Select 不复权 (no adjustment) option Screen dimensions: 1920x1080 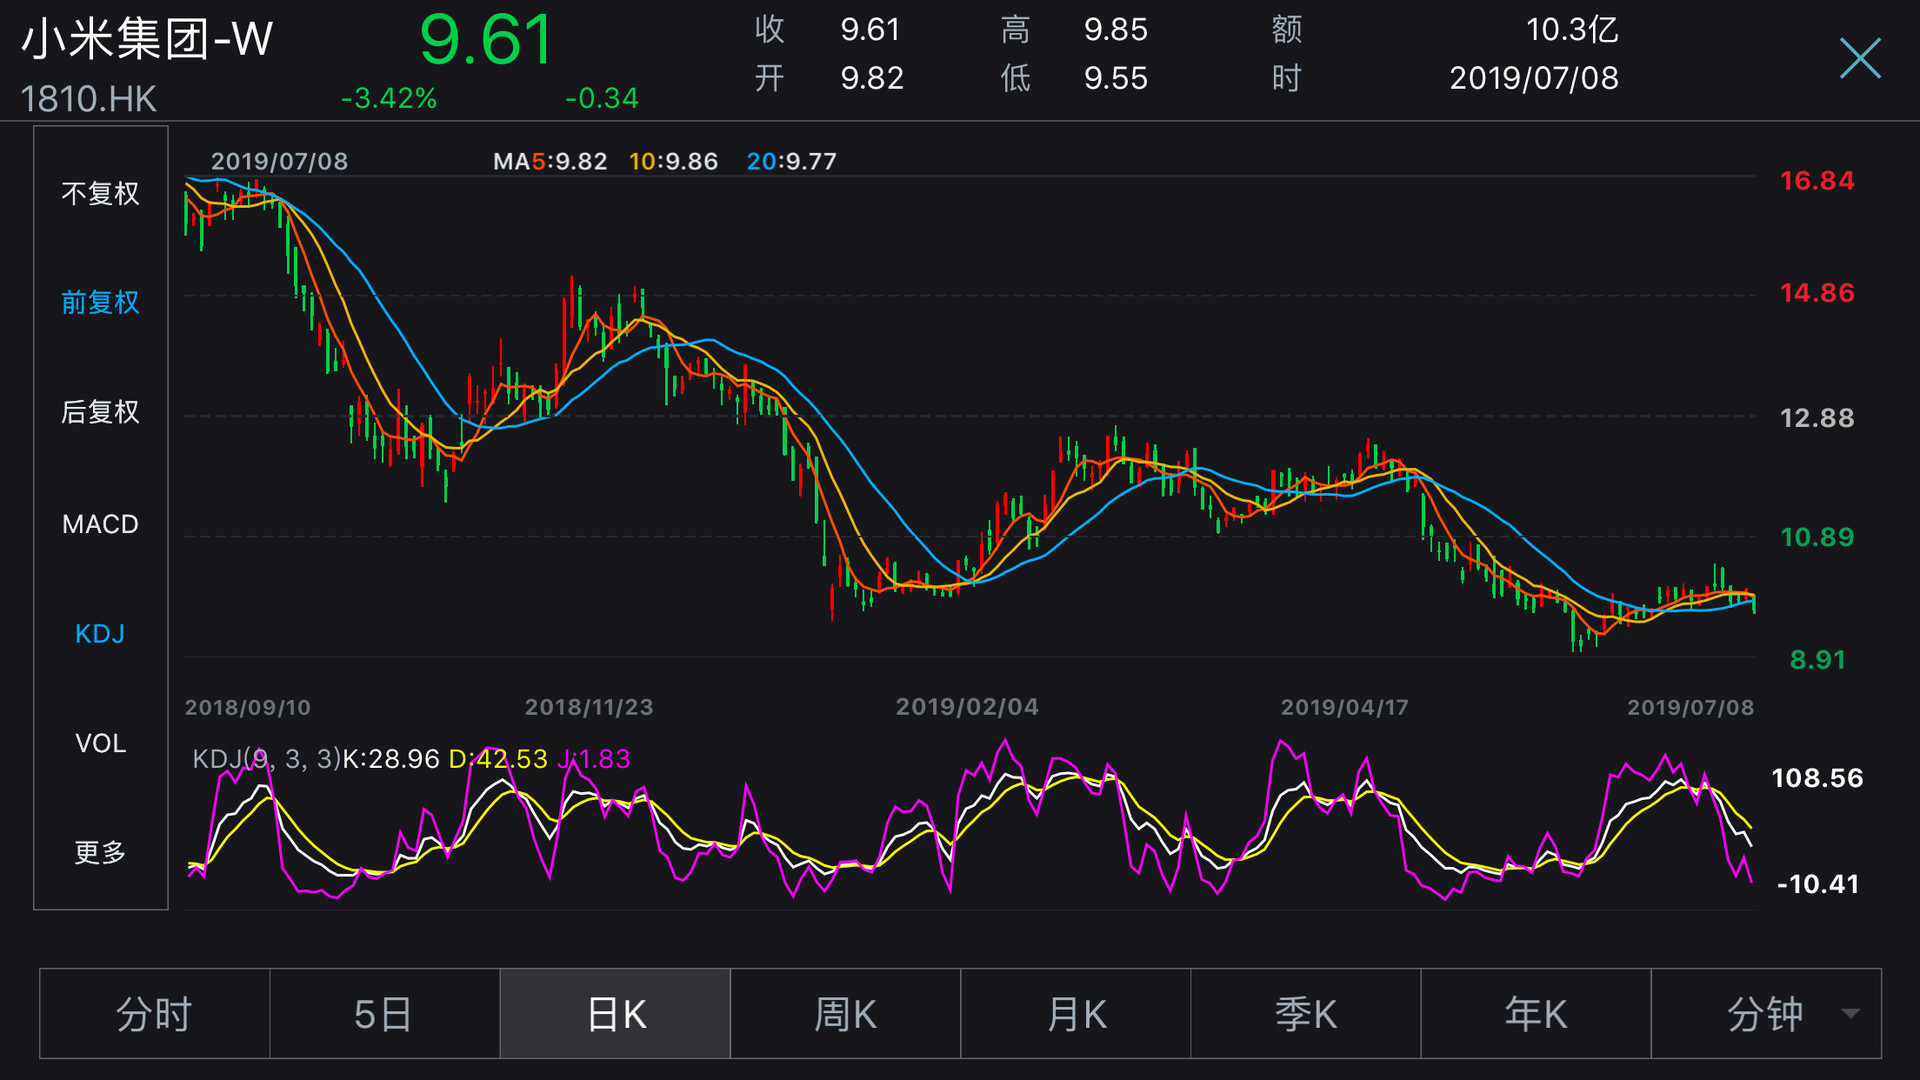pyautogui.click(x=100, y=193)
